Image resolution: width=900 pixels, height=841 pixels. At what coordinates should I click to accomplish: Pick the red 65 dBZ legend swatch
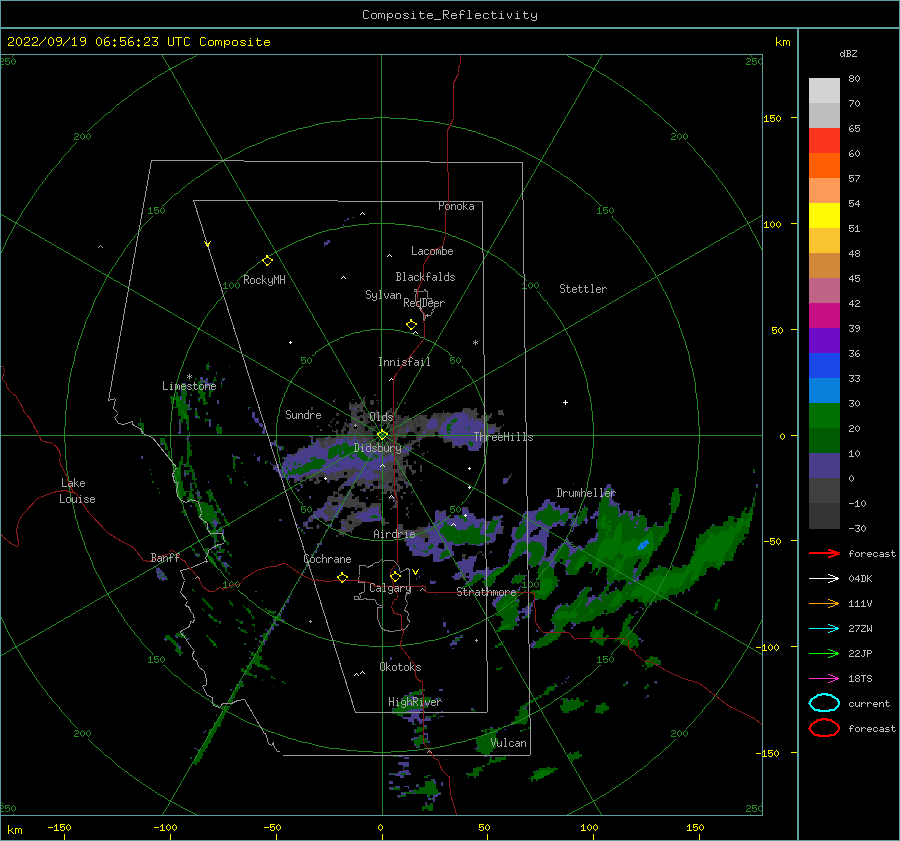(824, 140)
